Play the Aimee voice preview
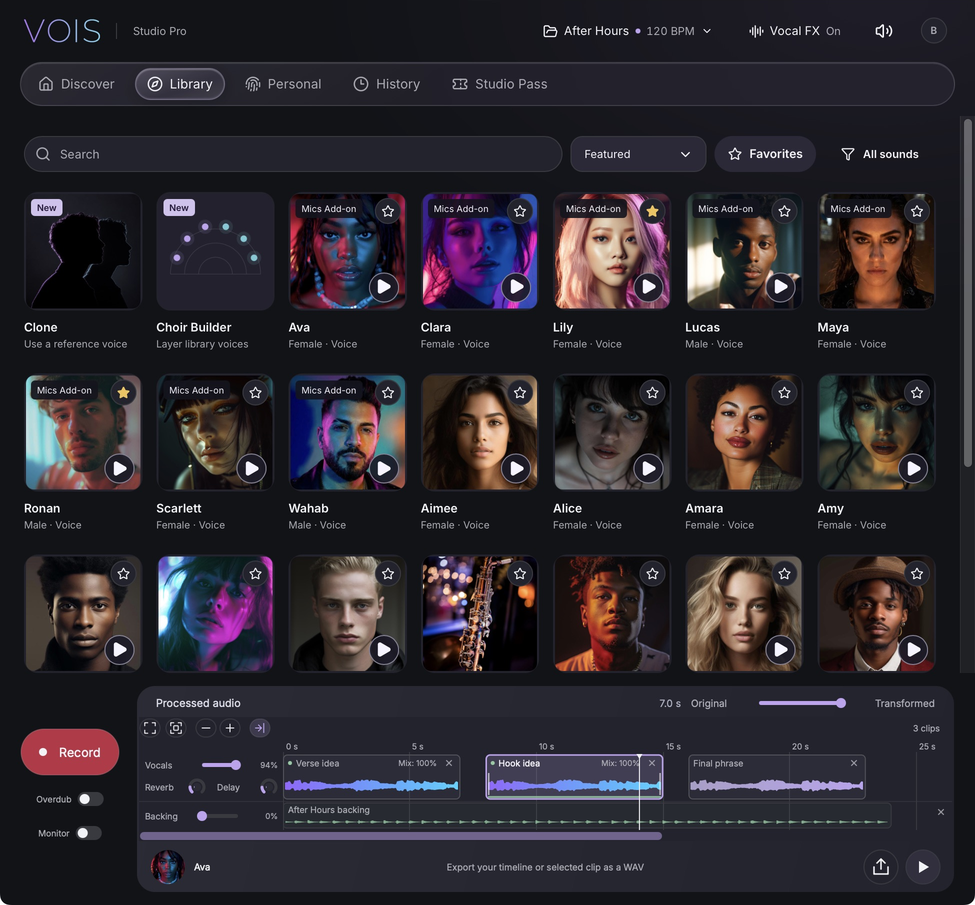Image resolution: width=975 pixels, height=905 pixels. click(x=516, y=468)
